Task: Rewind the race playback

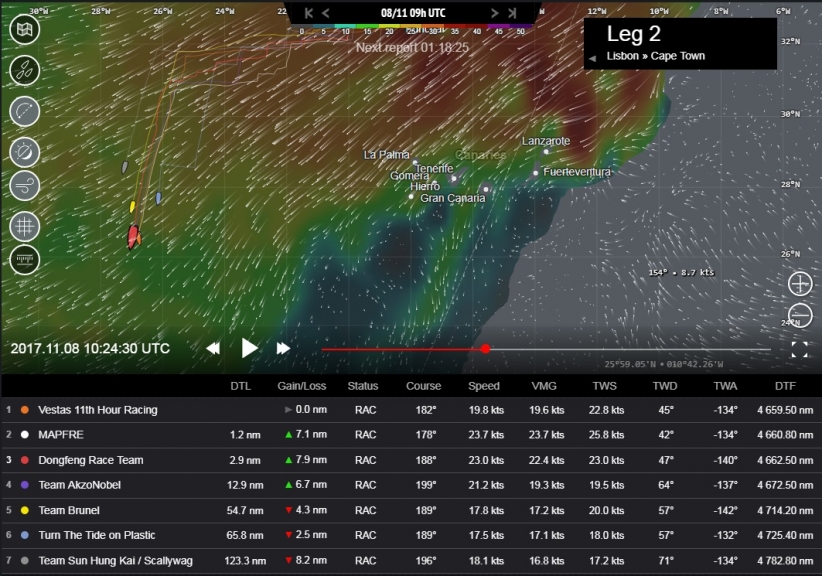Action: (x=213, y=349)
